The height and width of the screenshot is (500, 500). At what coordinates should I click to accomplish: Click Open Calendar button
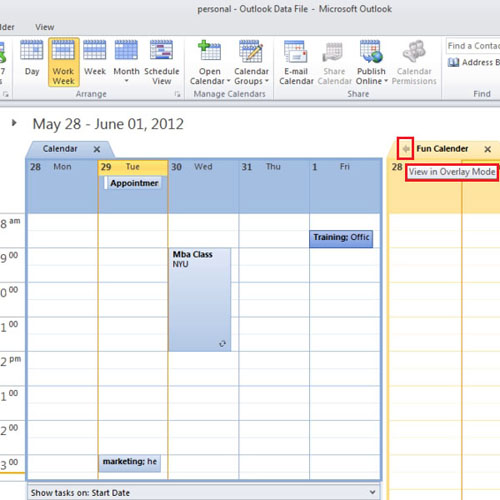tap(210, 62)
